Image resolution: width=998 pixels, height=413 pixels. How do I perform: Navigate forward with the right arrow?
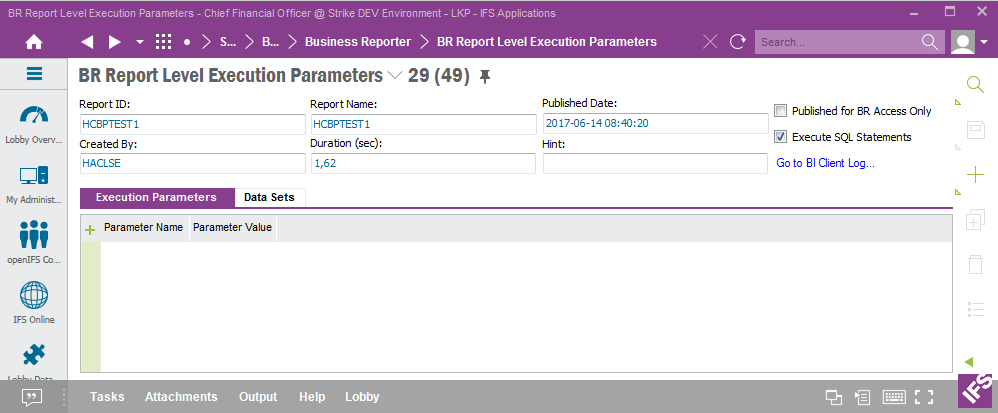click(x=115, y=42)
